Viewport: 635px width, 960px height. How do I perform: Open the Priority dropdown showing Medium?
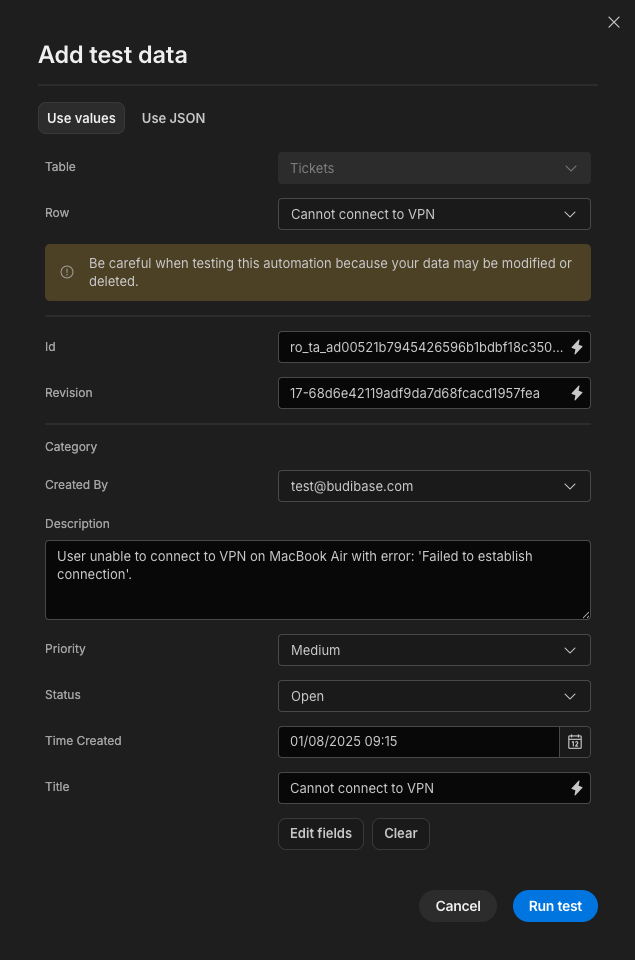pyautogui.click(x=434, y=650)
